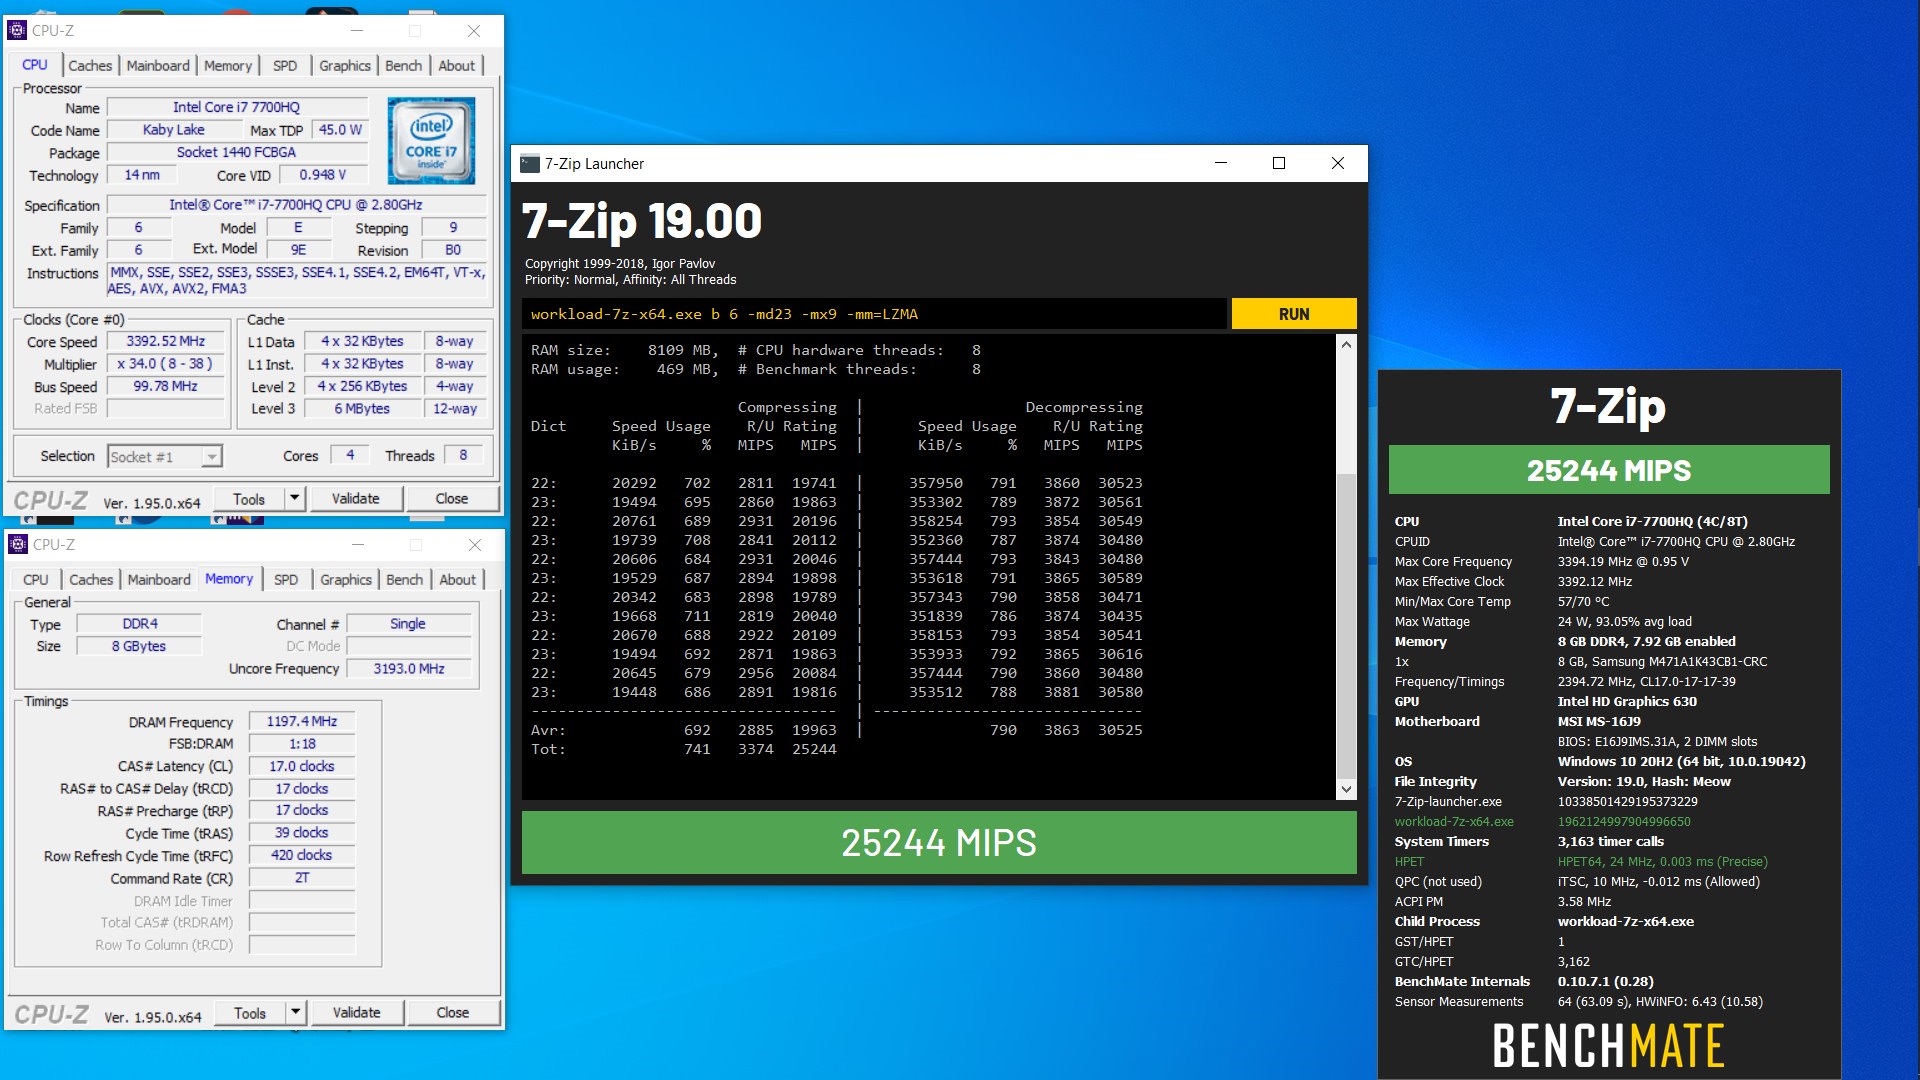Open Mainboard tab in the Memory-tab CPU-Z window

pyautogui.click(x=159, y=579)
